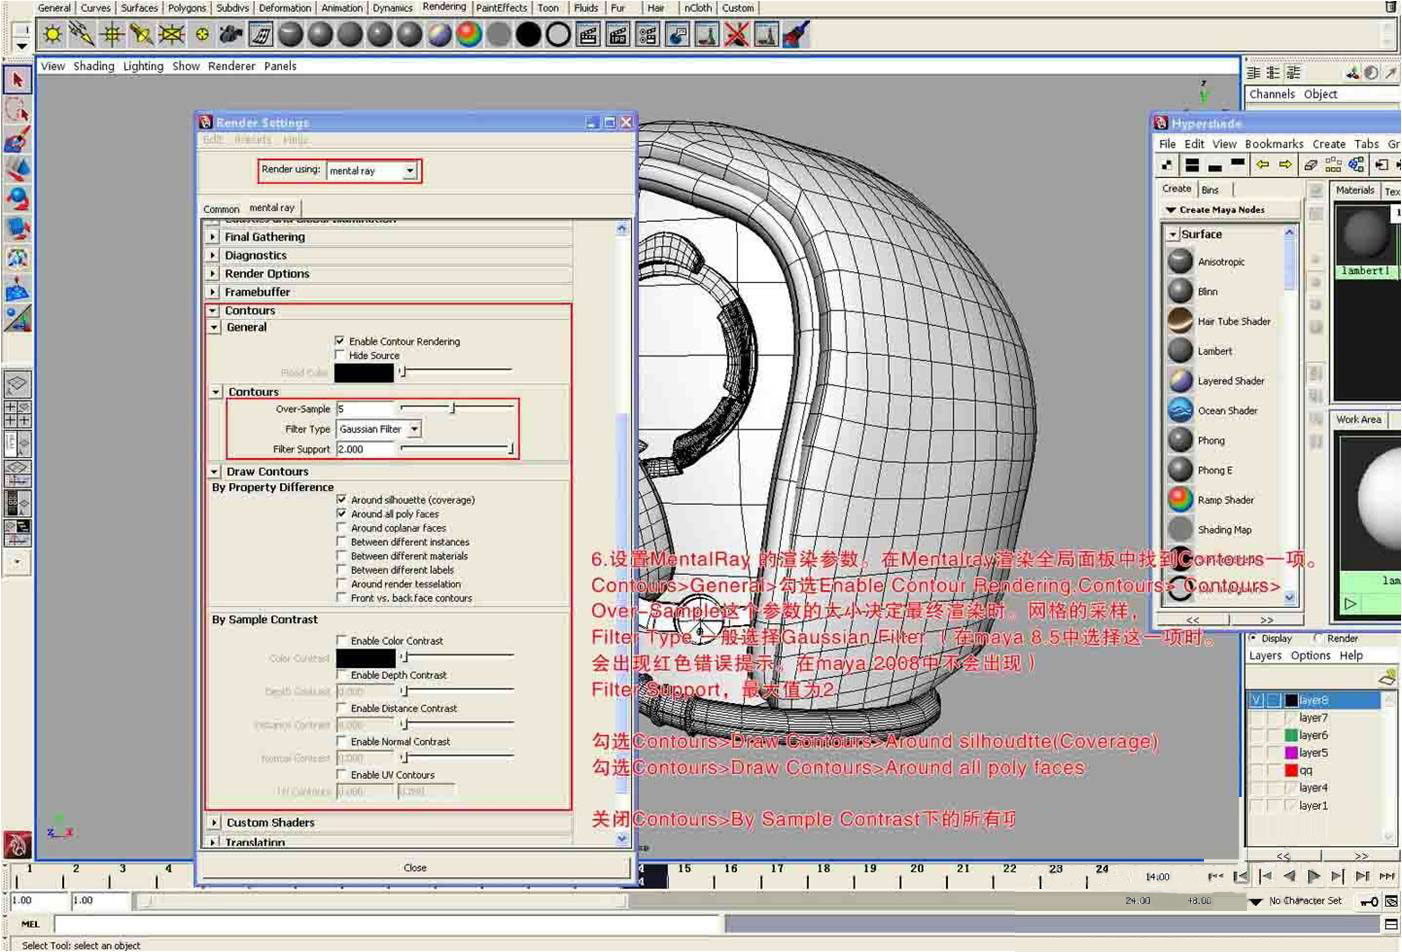Close the Render Settings dialog via Close button
Viewport: 1402px width, 952px height.
(415, 868)
